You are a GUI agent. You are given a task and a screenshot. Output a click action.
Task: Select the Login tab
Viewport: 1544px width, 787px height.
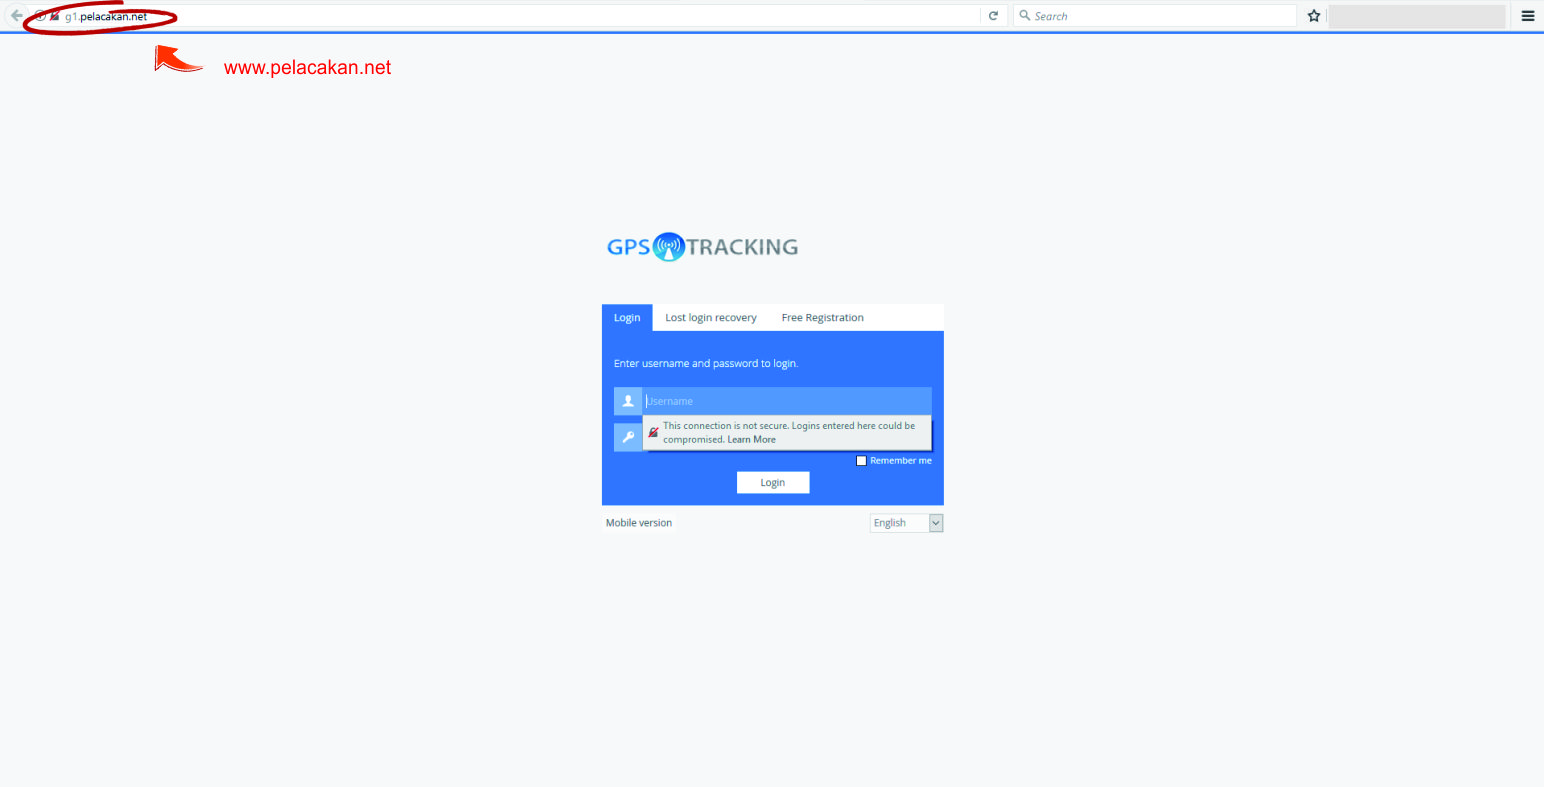click(x=627, y=318)
